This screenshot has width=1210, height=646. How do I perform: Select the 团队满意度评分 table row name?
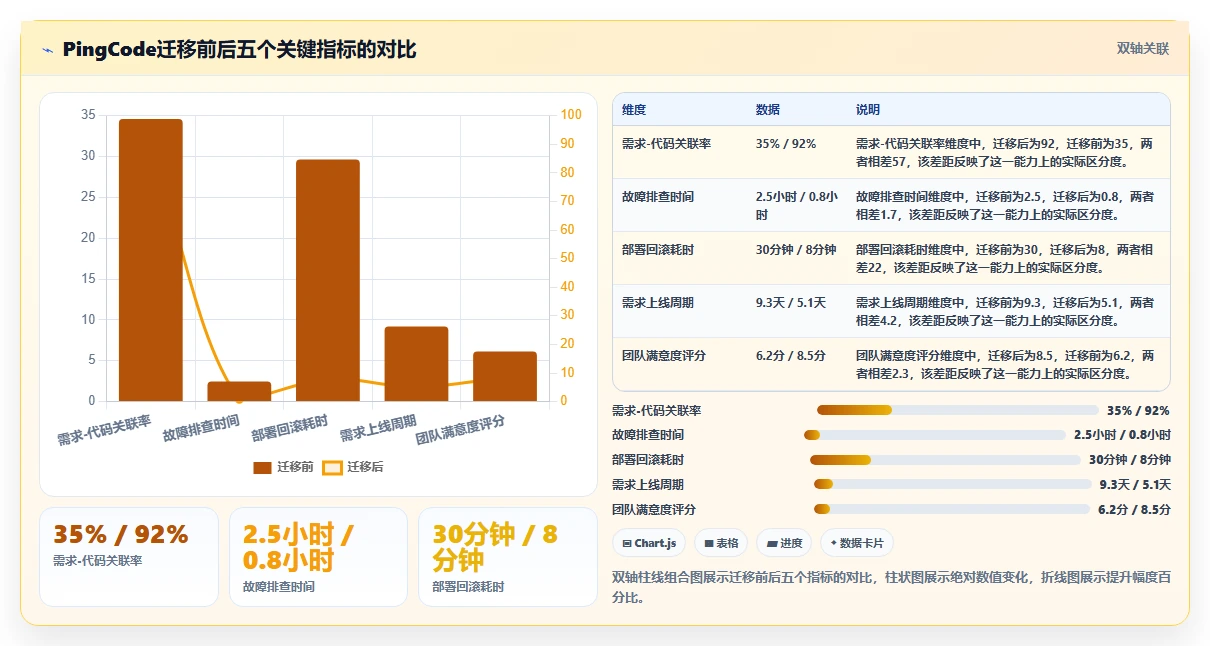[x=664, y=356]
